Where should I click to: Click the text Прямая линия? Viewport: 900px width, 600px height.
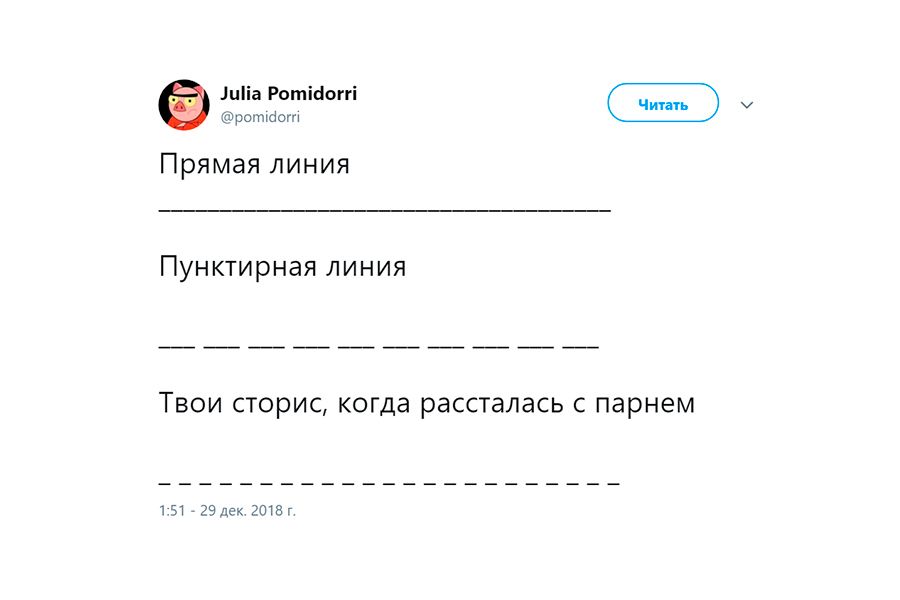coord(254,164)
